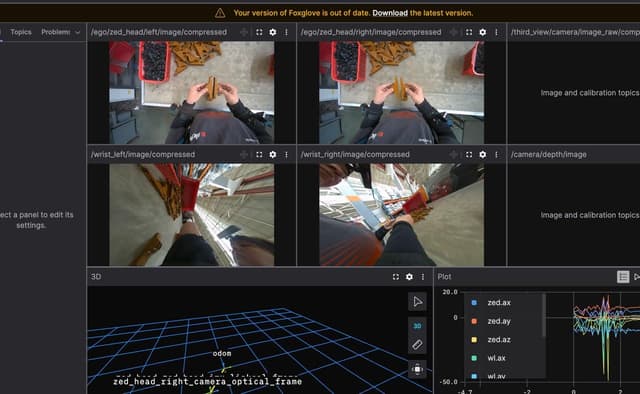Click the move handle of wrist_right panel
Viewport: 640px width, 394px height.
(x=453, y=154)
